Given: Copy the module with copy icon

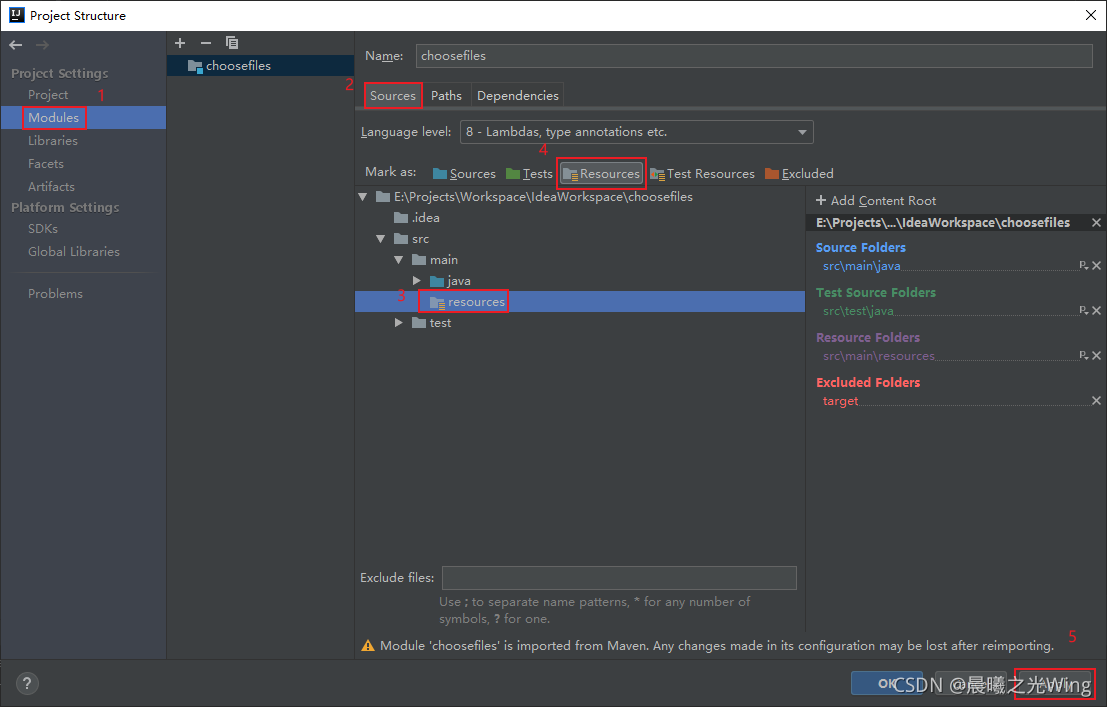Looking at the screenshot, I should 232,43.
